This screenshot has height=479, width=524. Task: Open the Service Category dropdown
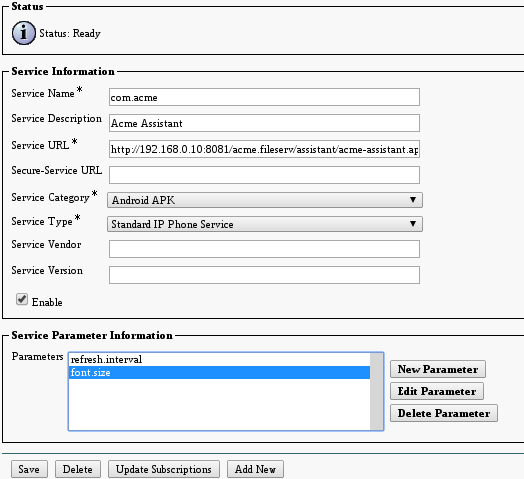265,200
